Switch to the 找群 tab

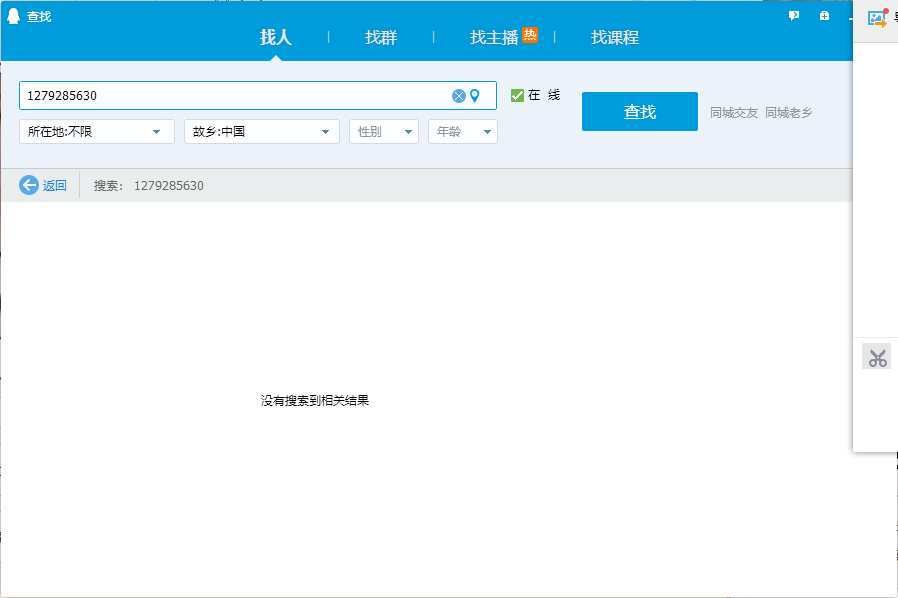click(381, 38)
